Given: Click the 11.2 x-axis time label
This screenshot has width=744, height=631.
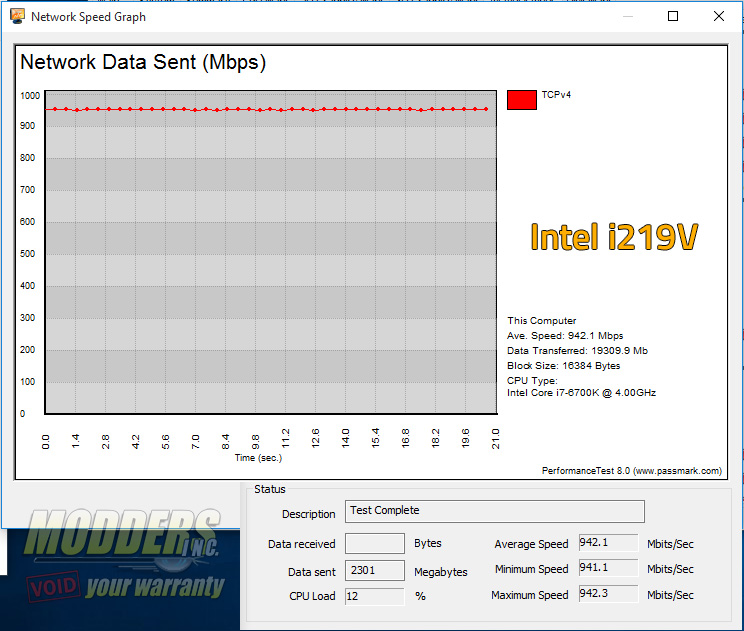Looking at the screenshot, I should [x=286, y=439].
